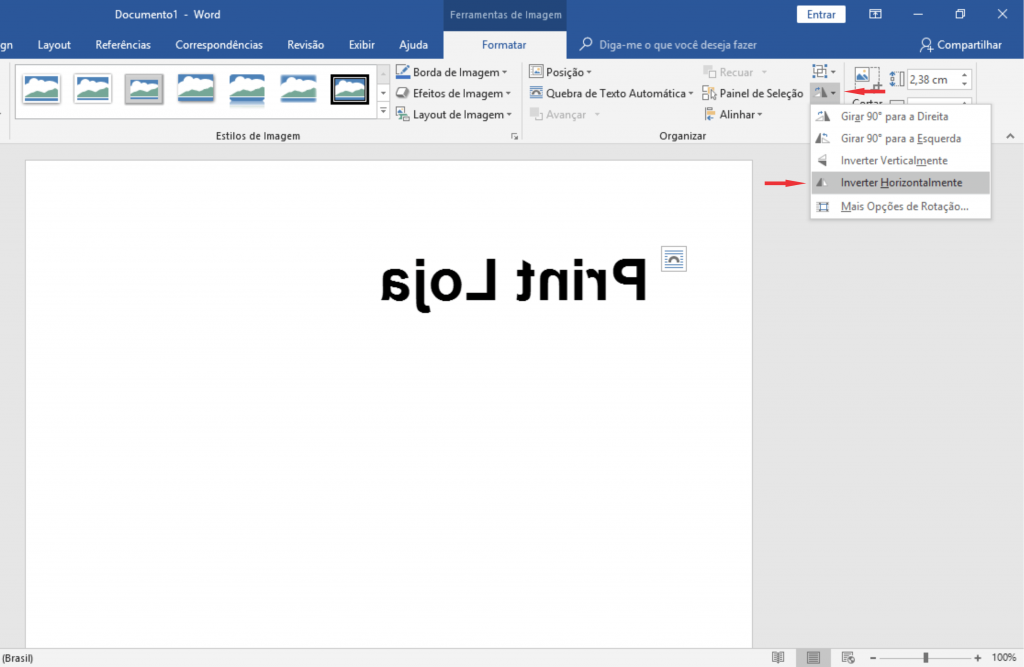
Task: Click Inverter Horizontalmente in the rotation menu
Action: coord(900,183)
